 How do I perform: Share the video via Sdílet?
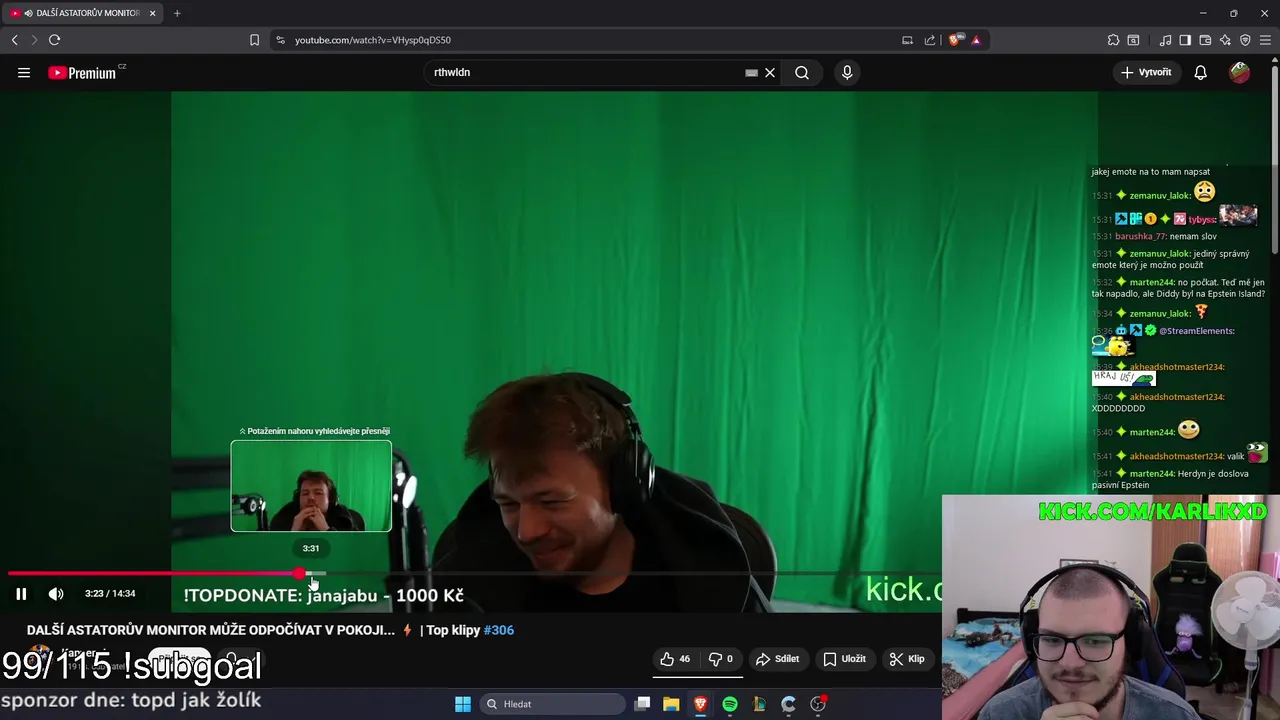tap(777, 659)
